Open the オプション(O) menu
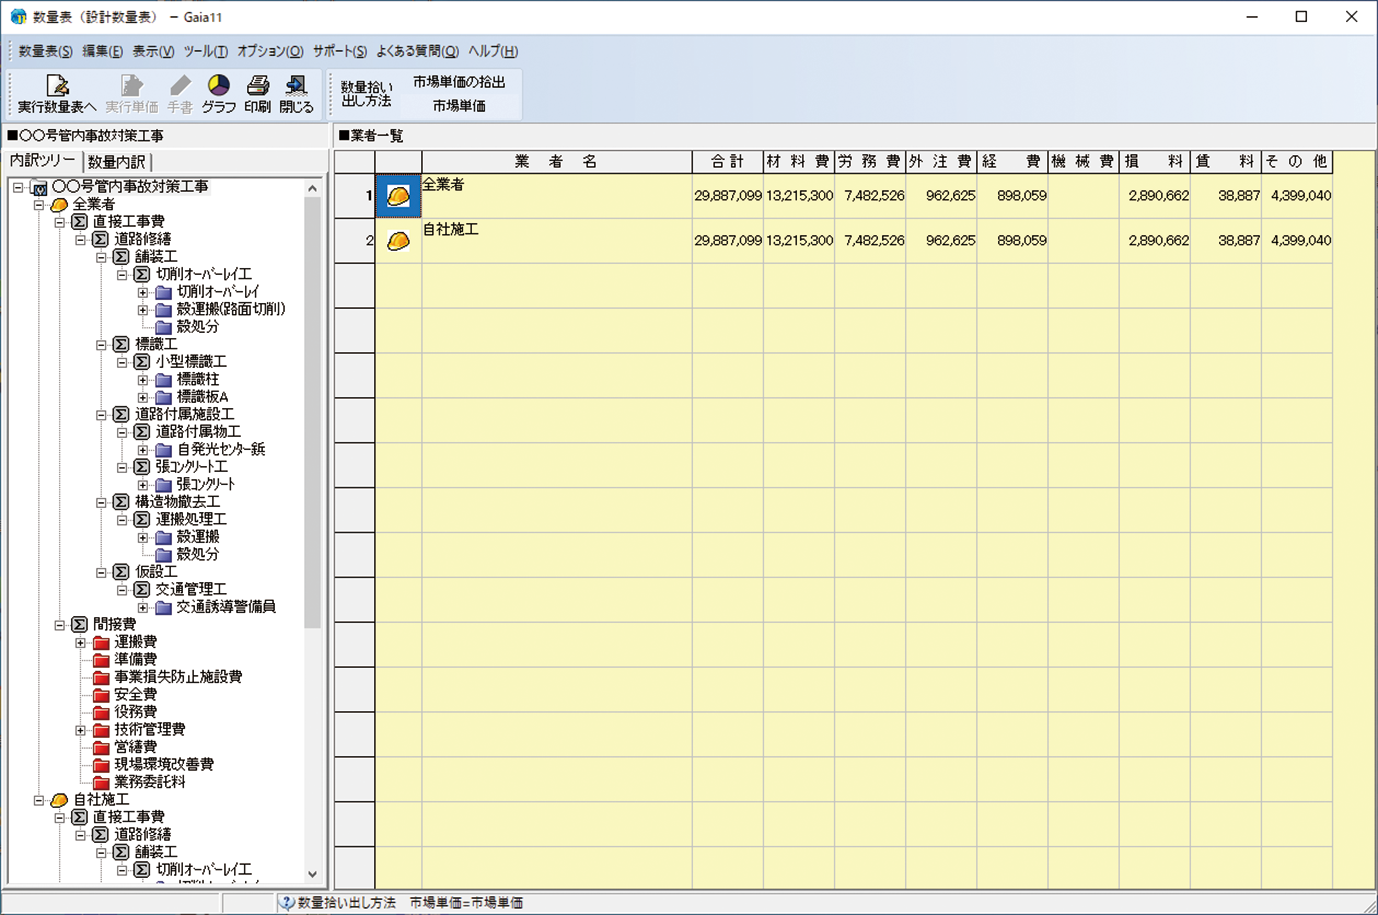Screen dimensions: 1378x915 pos(270,51)
